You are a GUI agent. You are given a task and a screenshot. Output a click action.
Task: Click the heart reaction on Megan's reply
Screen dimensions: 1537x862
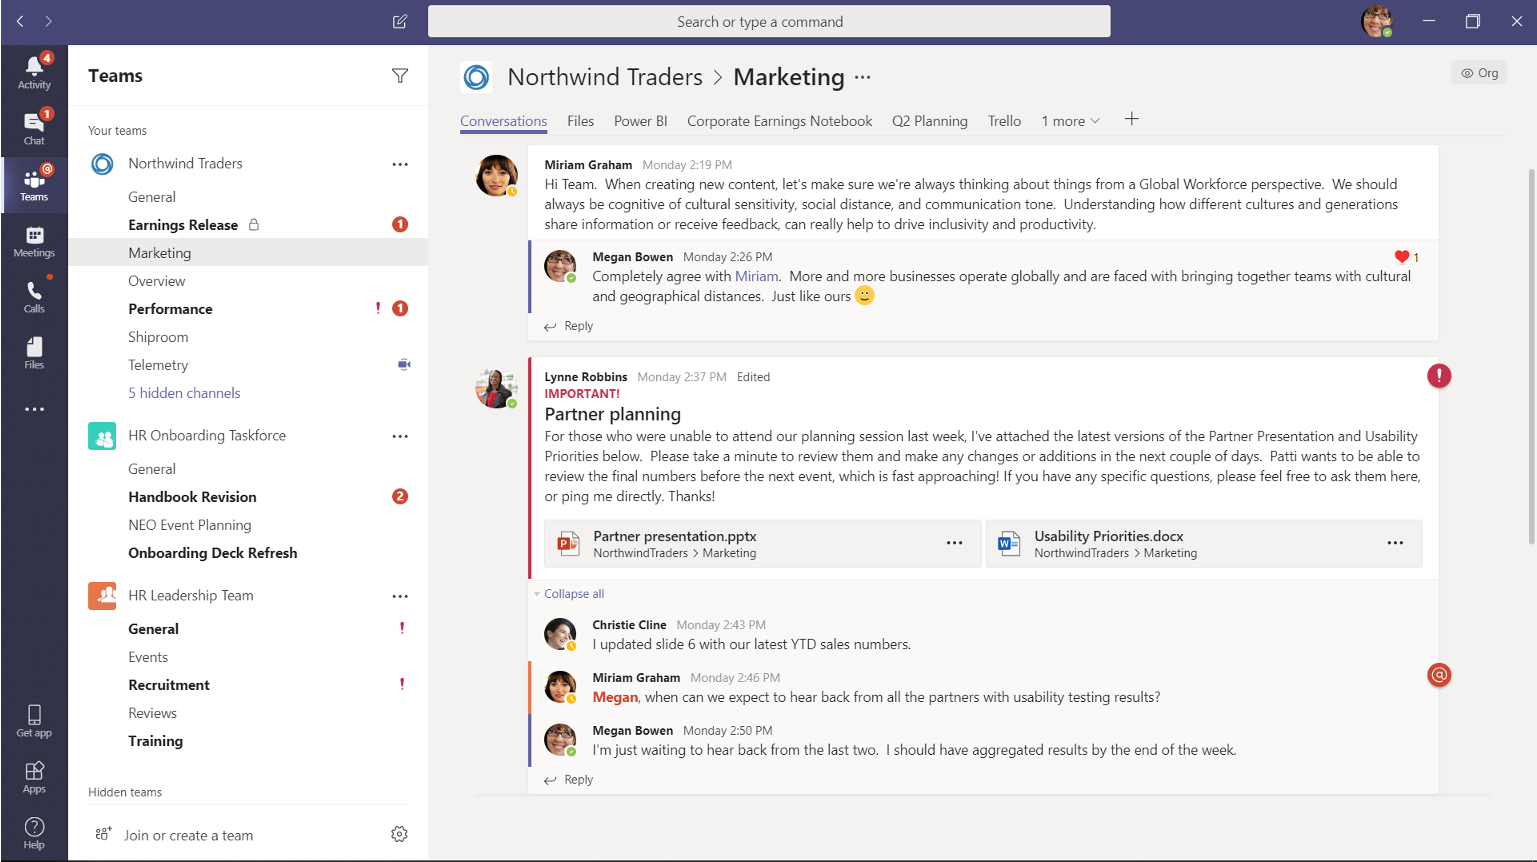coord(1402,257)
